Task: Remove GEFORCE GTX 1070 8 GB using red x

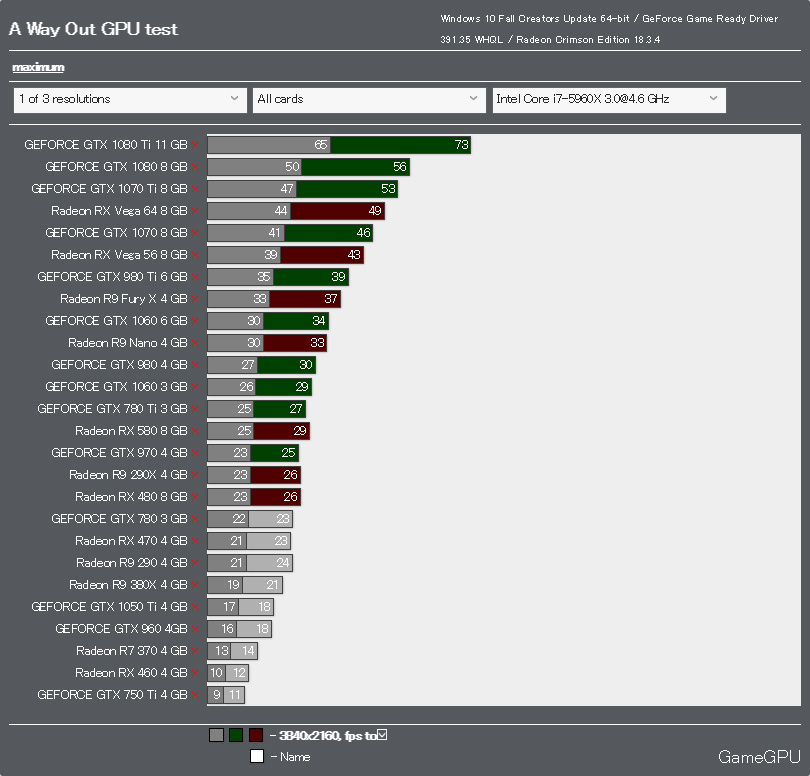Action: [195, 234]
